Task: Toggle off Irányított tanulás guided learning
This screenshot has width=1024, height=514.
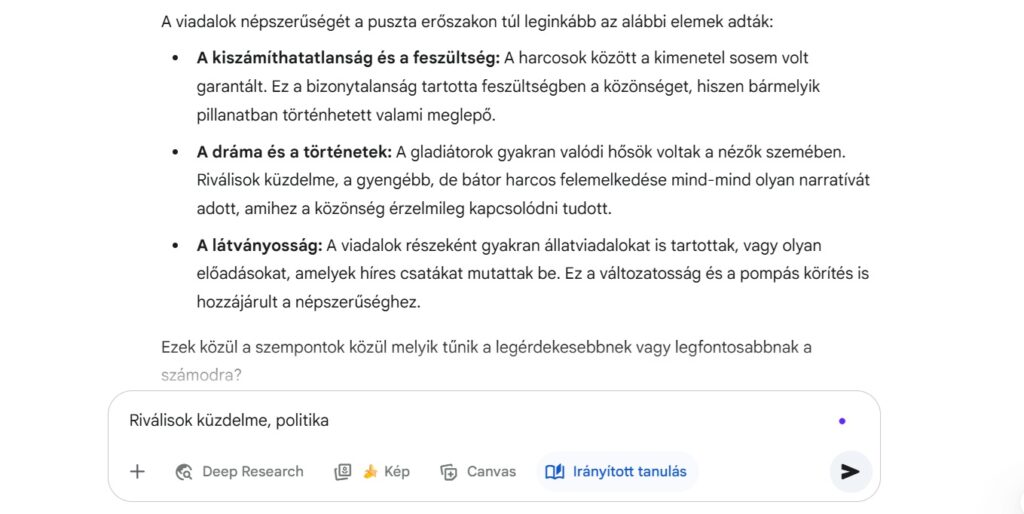Action: click(617, 472)
